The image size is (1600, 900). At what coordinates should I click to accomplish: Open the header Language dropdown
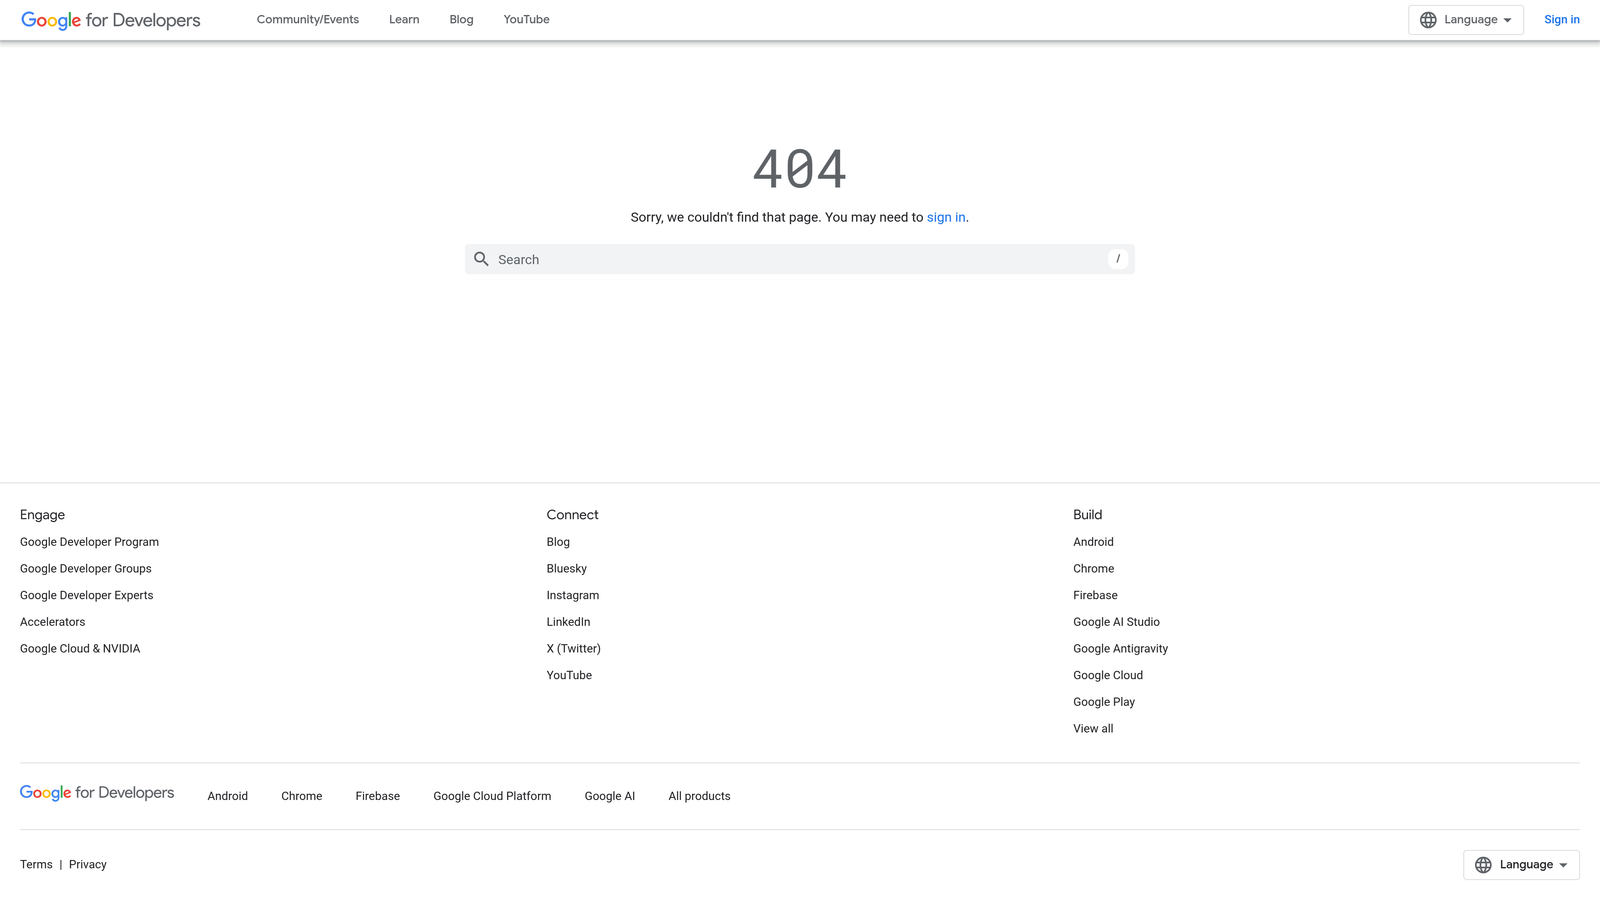[x=1466, y=20]
